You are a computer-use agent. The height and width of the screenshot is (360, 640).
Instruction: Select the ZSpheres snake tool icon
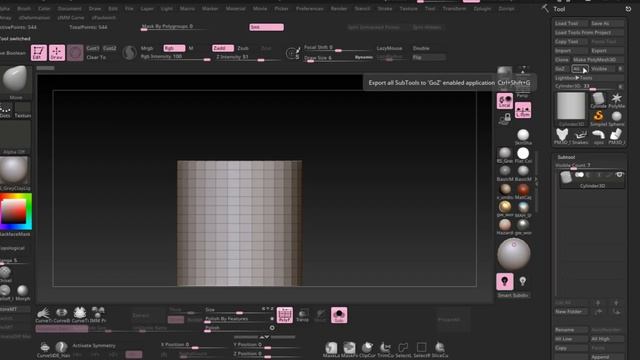tap(580, 136)
